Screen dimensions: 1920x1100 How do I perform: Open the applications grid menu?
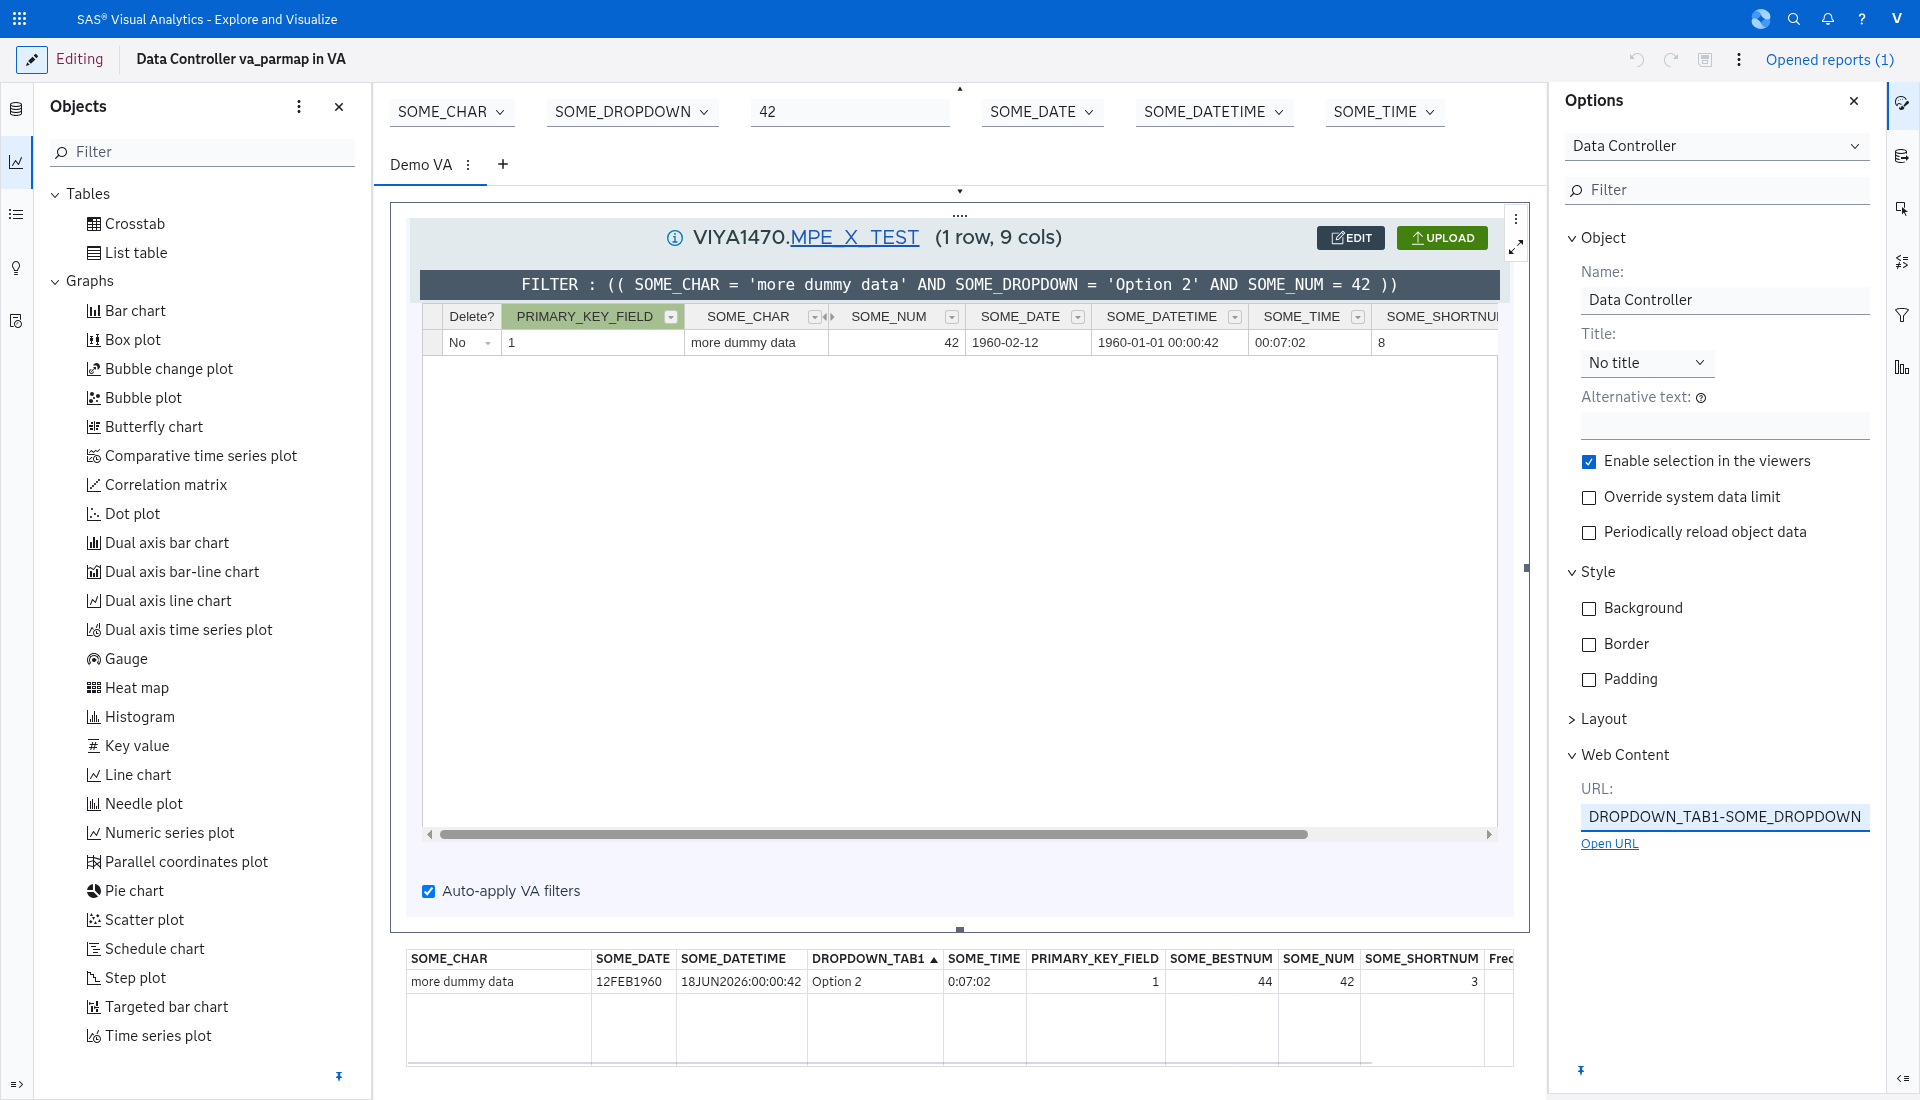coord(19,19)
